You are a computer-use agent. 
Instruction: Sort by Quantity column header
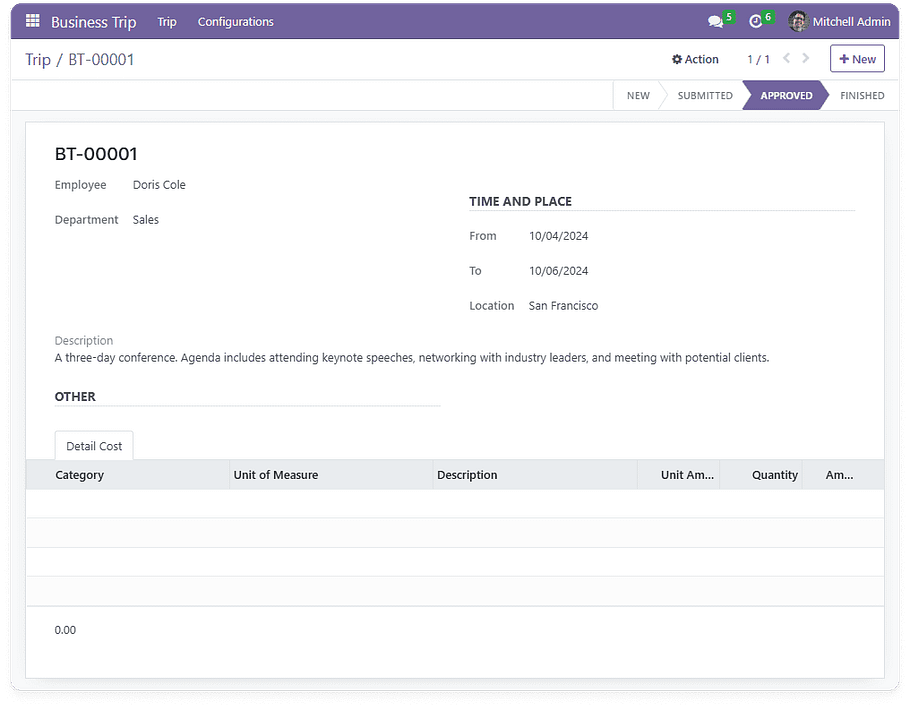(774, 475)
